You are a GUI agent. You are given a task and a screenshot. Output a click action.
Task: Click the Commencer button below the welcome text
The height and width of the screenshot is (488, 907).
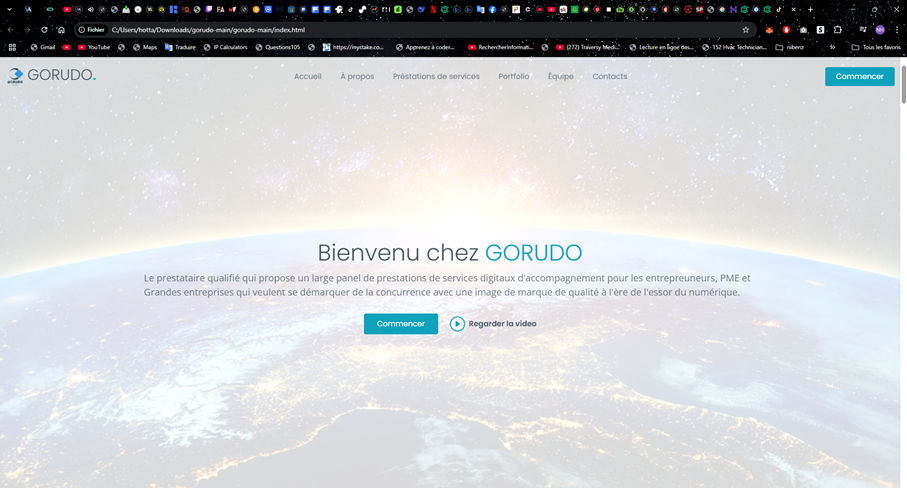click(x=401, y=324)
